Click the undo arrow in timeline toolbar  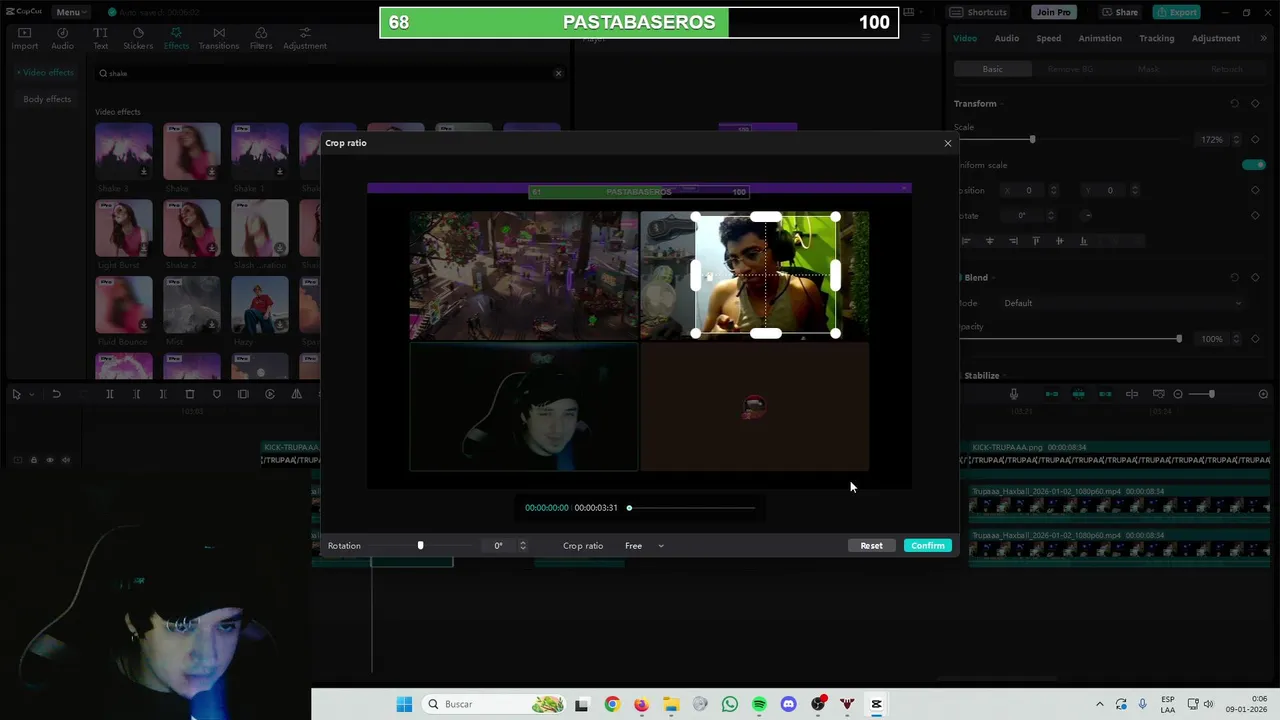click(56, 394)
